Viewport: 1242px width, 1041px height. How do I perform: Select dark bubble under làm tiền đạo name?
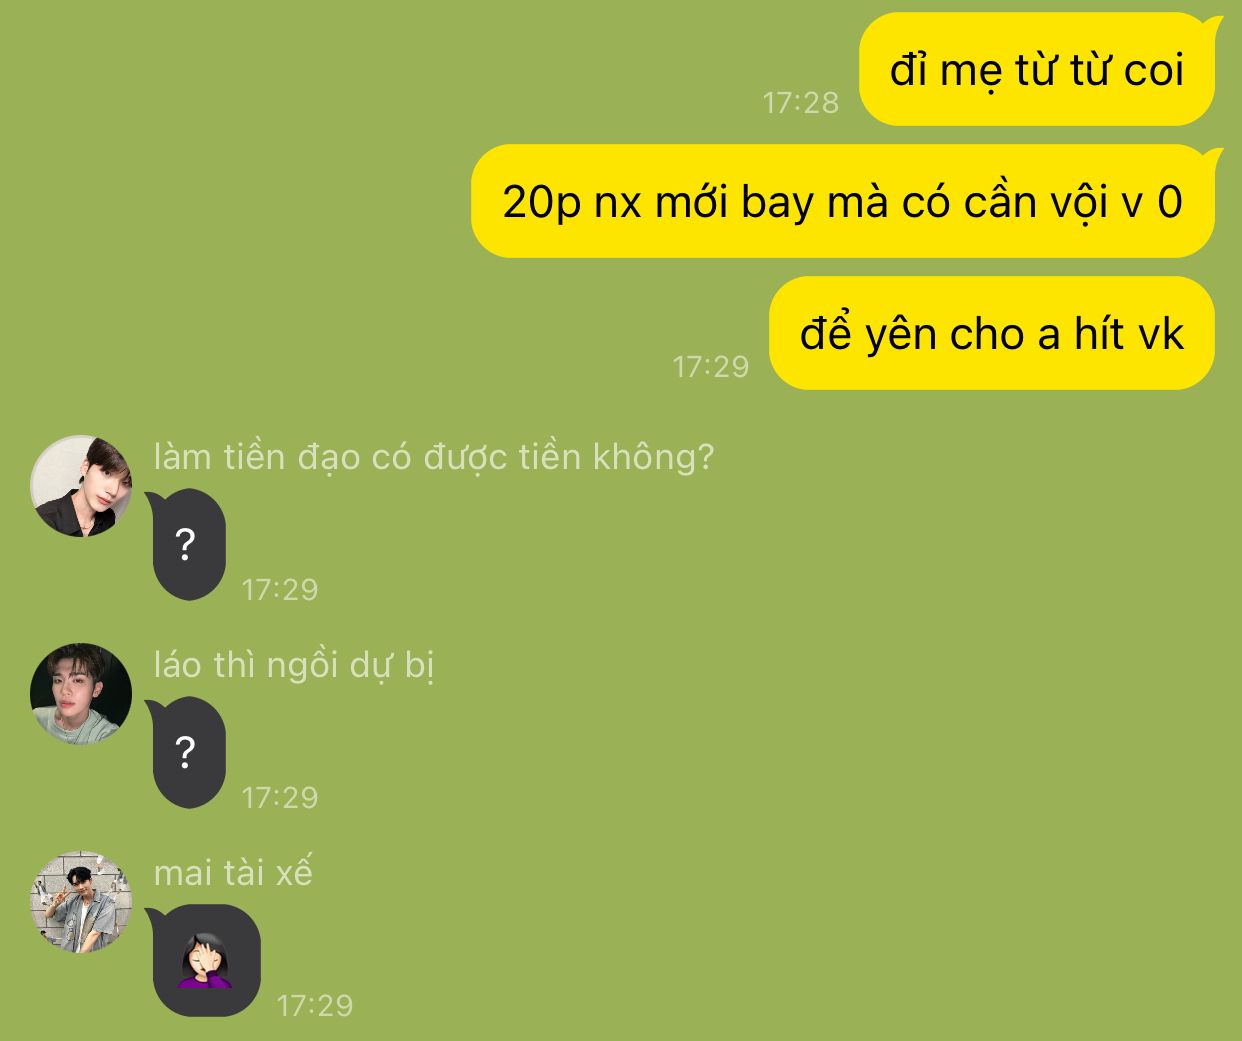pos(187,545)
